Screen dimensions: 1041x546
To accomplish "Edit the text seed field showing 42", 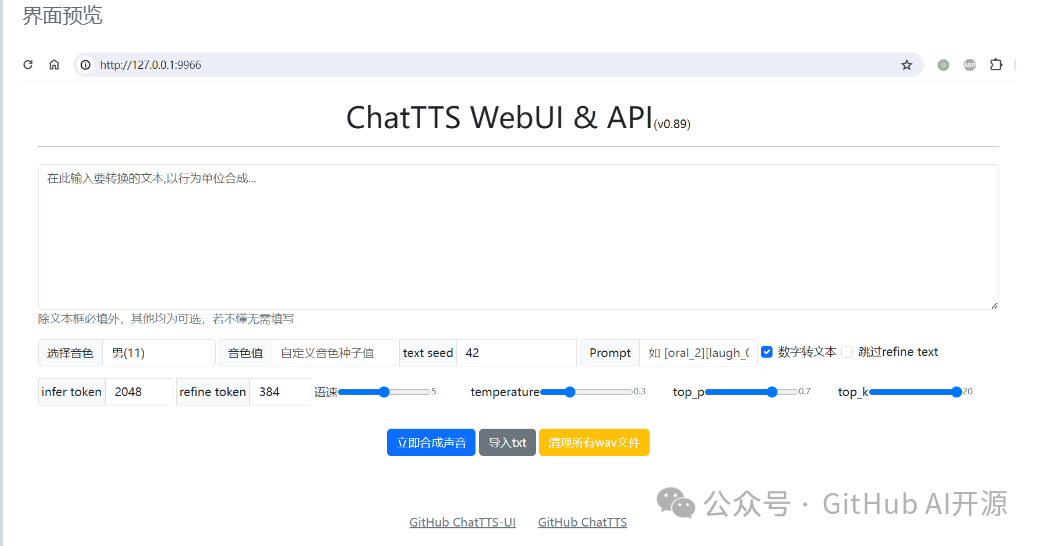I will [x=516, y=353].
